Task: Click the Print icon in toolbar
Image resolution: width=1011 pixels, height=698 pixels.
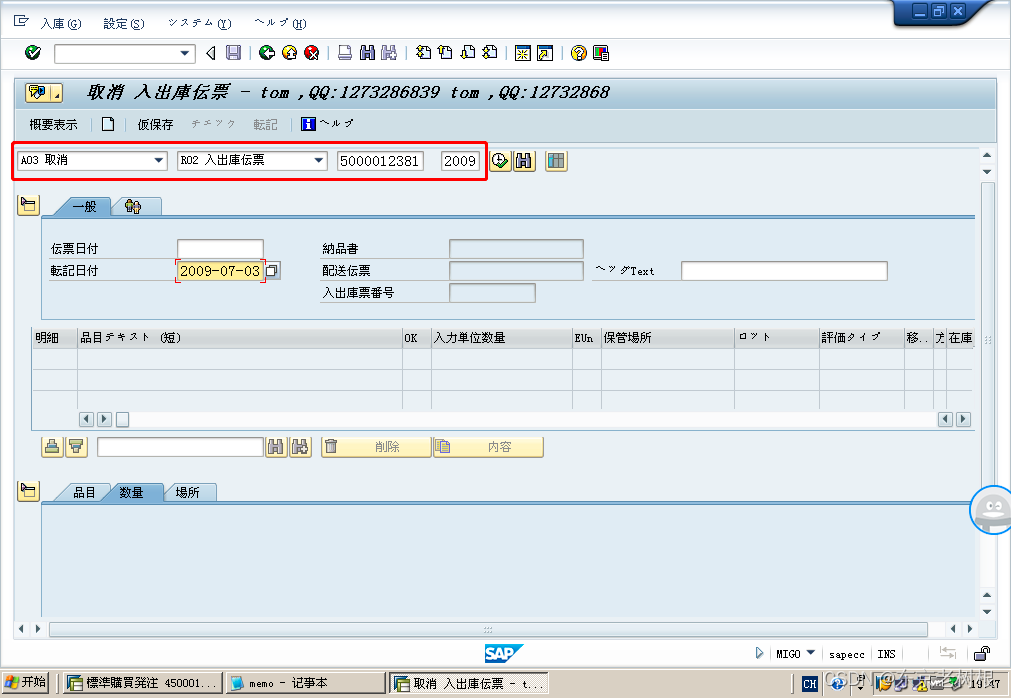Action: coord(344,53)
